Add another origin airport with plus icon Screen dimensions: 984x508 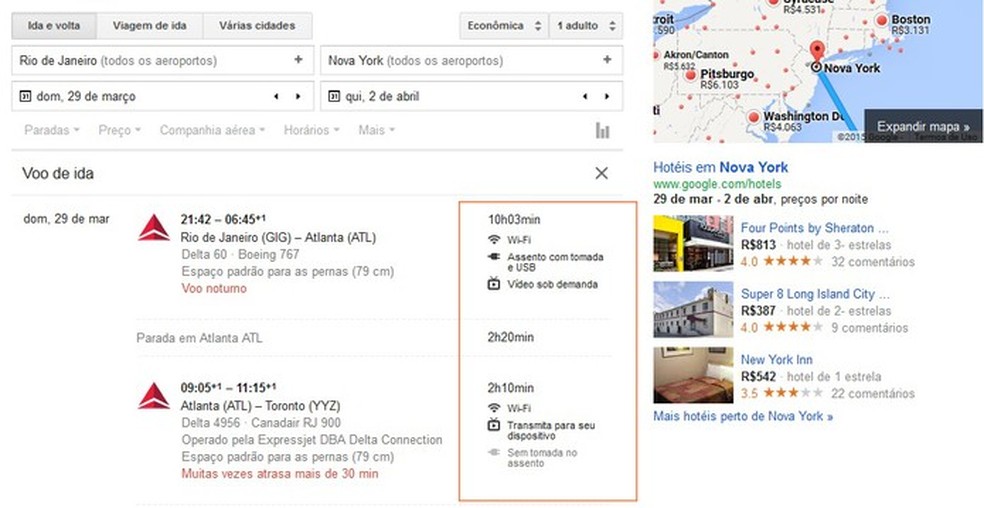298,60
